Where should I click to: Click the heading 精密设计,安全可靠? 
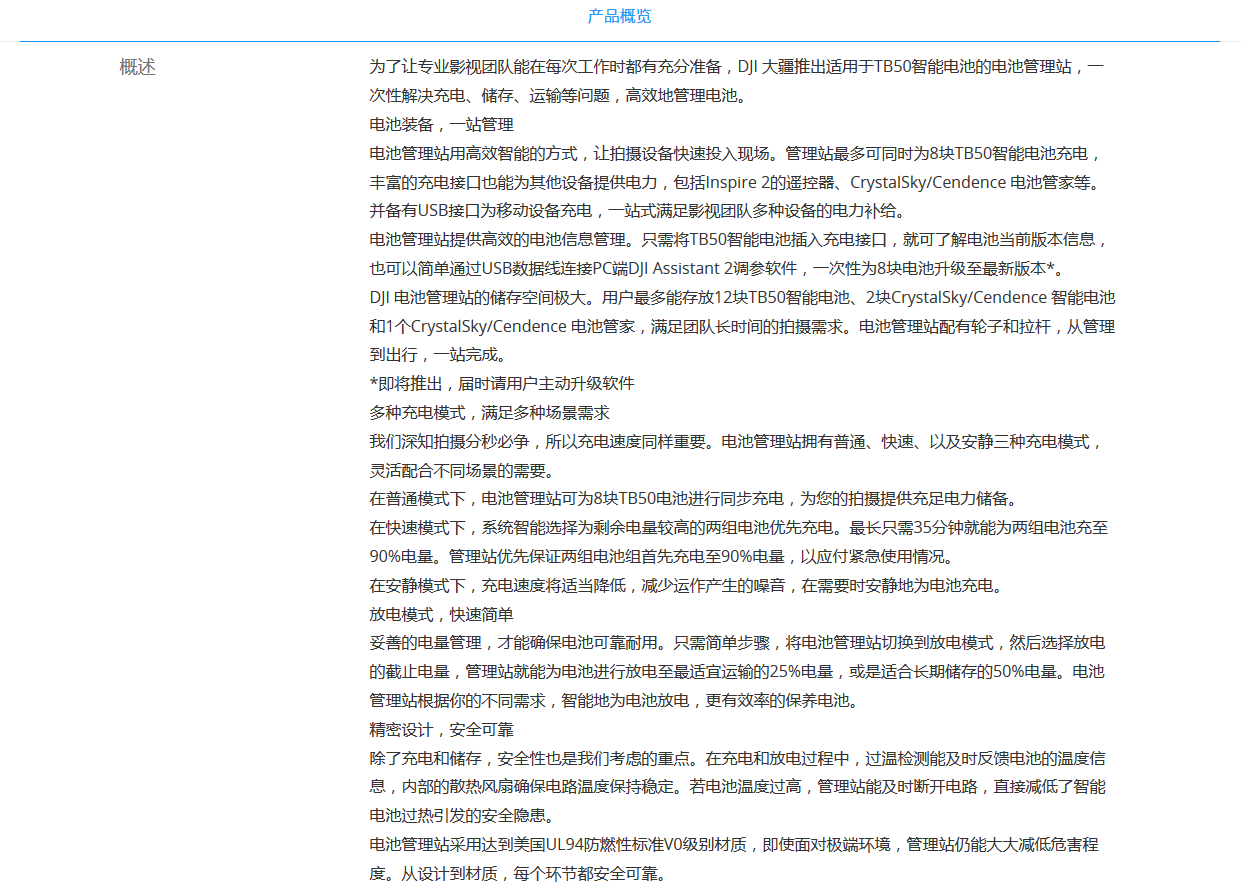click(441, 730)
